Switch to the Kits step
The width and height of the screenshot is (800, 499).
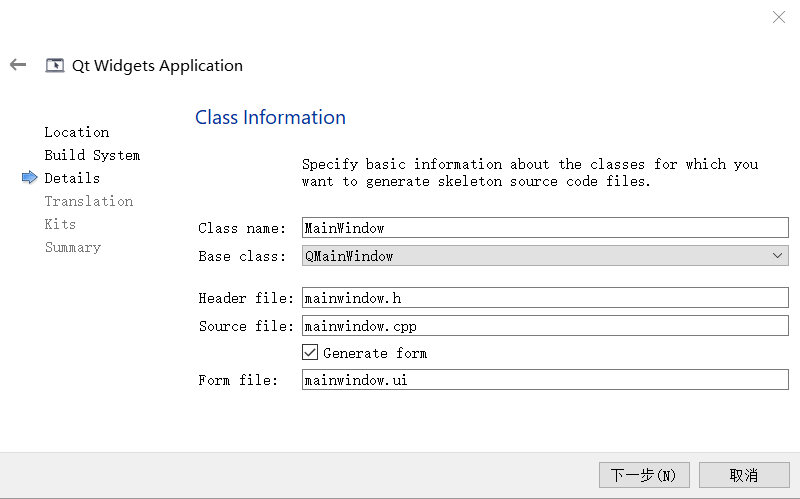point(60,224)
